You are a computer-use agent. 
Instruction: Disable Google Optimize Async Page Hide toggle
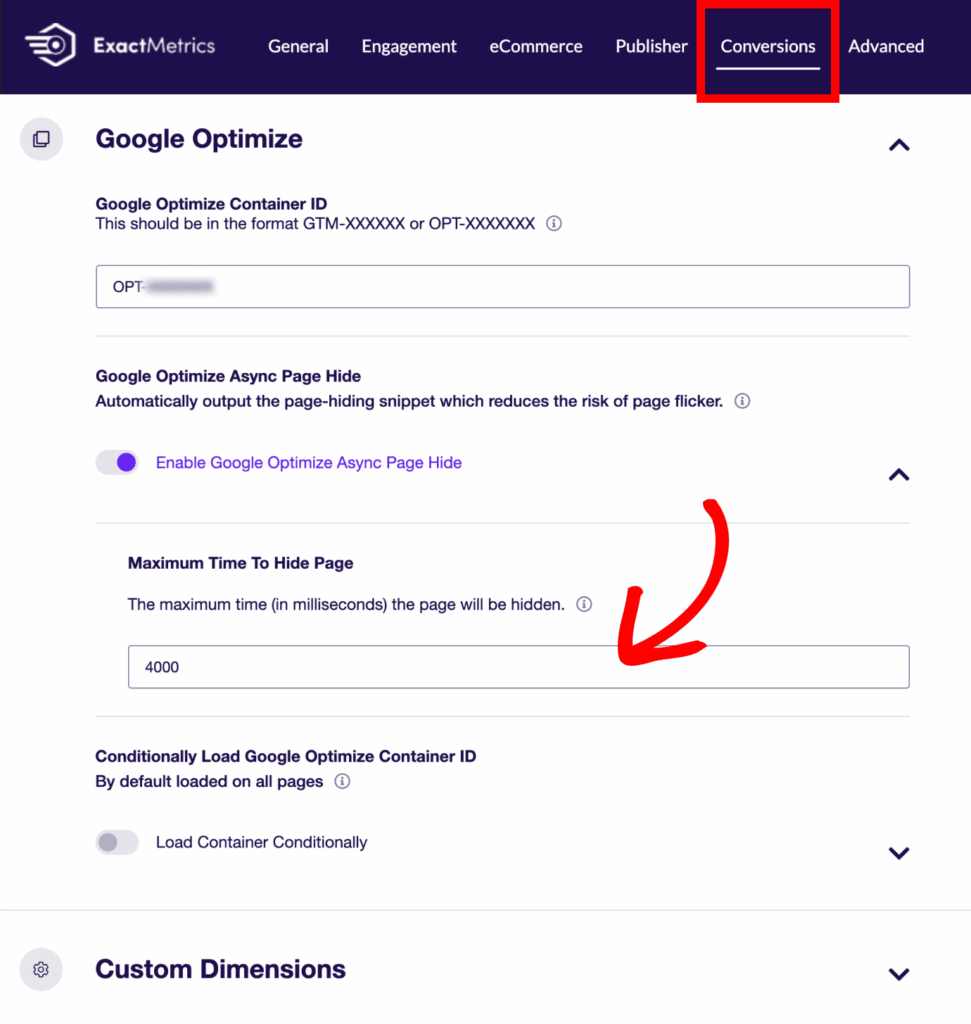(118, 462)
